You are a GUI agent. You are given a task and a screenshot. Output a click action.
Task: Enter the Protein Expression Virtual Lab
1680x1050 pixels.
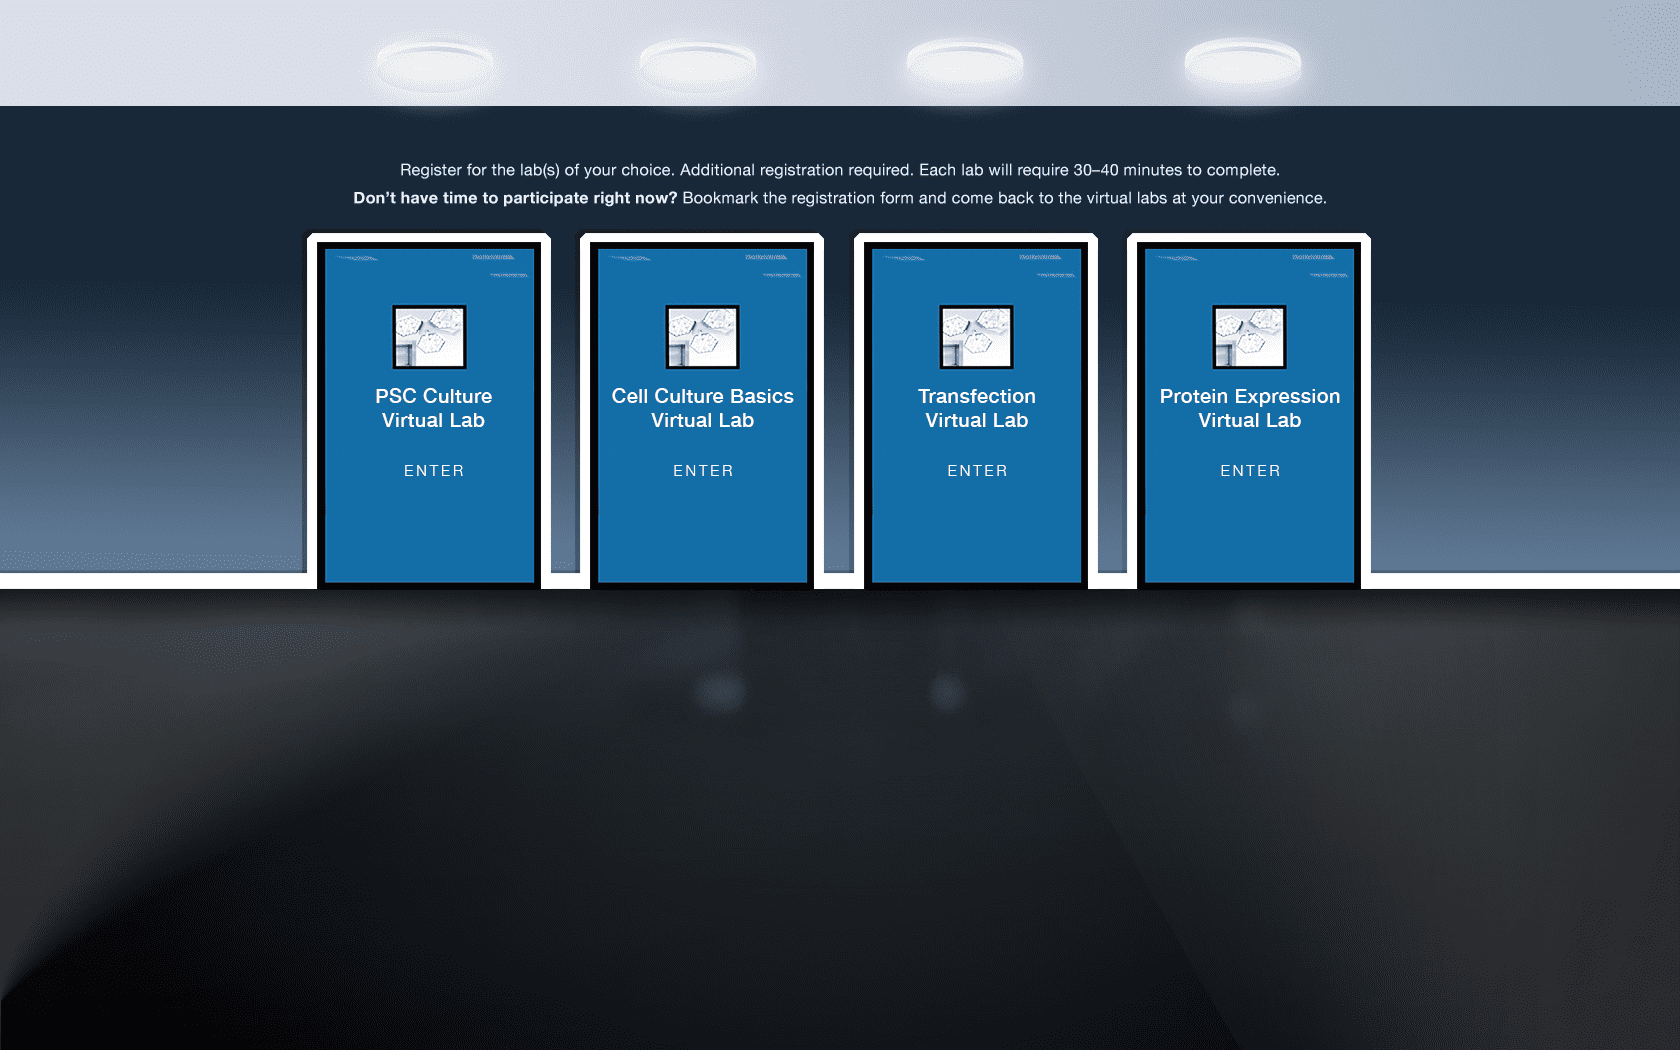[1250, 470]
